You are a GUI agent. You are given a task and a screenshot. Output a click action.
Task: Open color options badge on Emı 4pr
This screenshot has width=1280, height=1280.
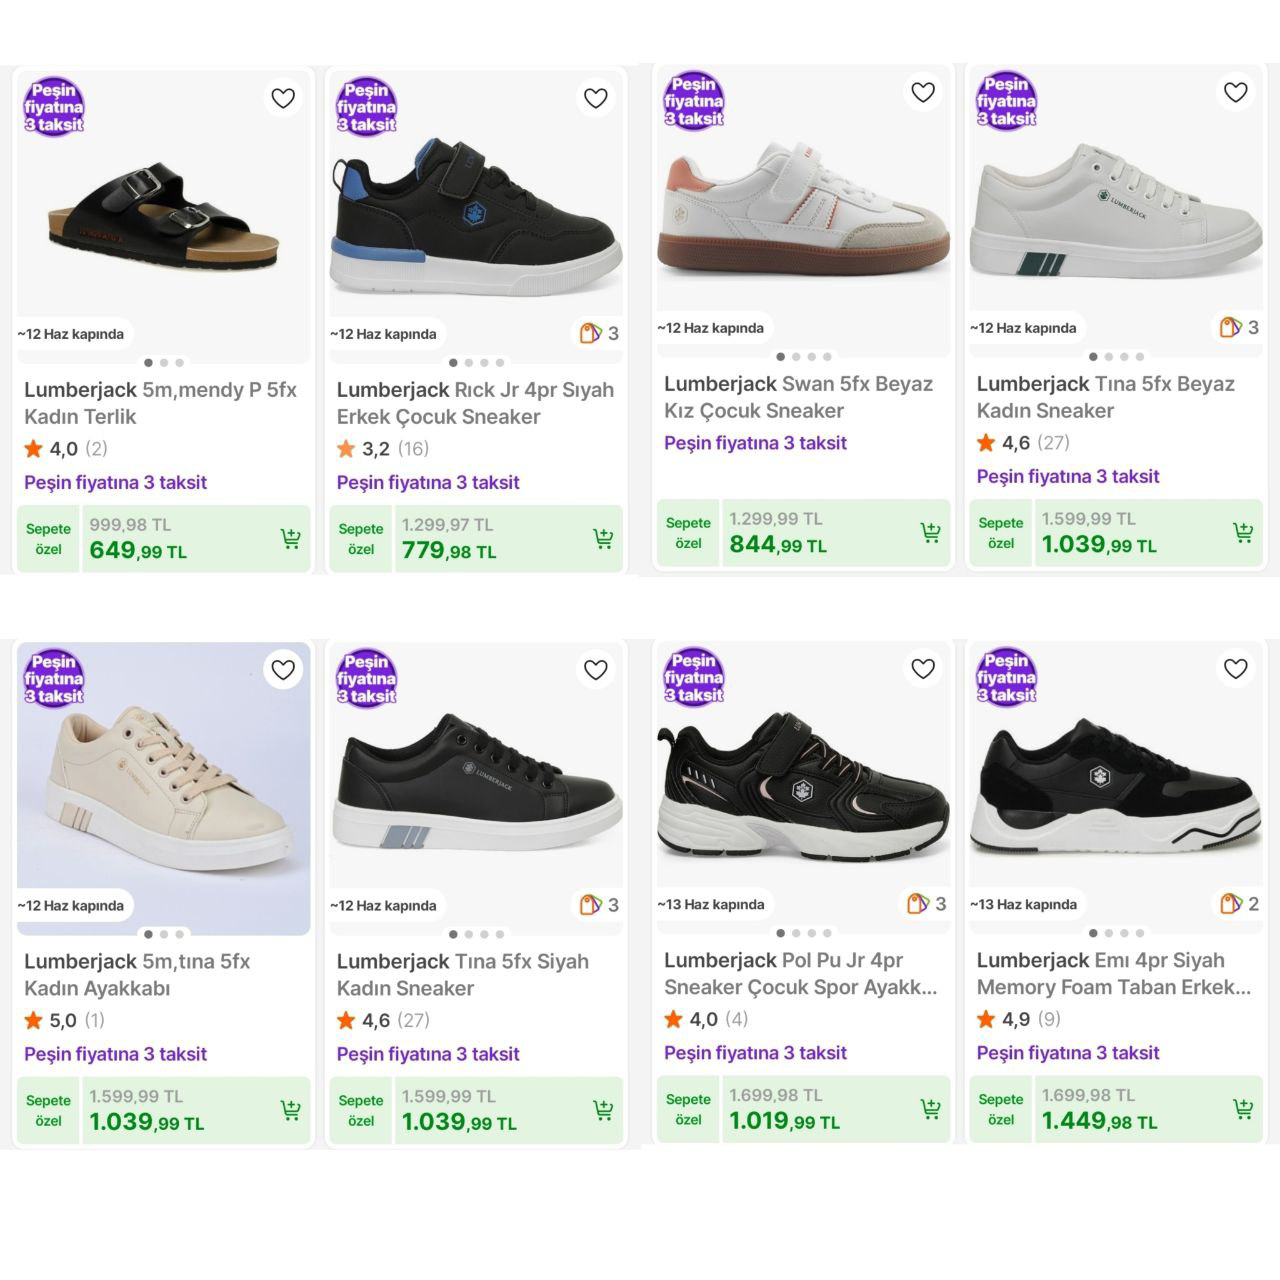1239,904
